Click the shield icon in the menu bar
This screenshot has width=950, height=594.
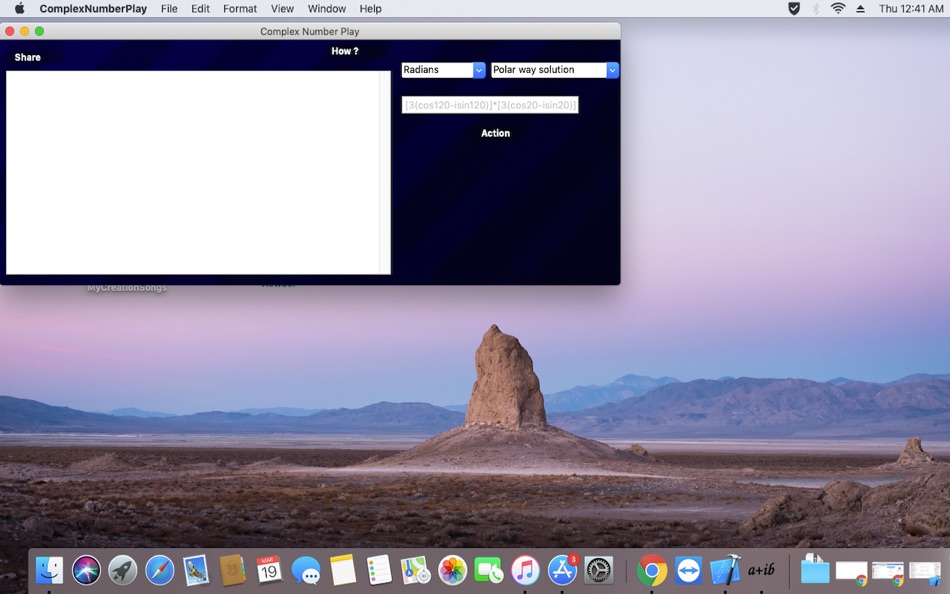click(794, 8)
